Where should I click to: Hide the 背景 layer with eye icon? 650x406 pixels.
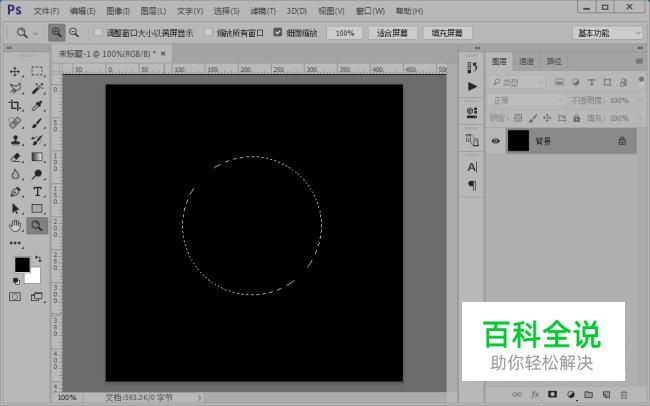coord(495,141)
